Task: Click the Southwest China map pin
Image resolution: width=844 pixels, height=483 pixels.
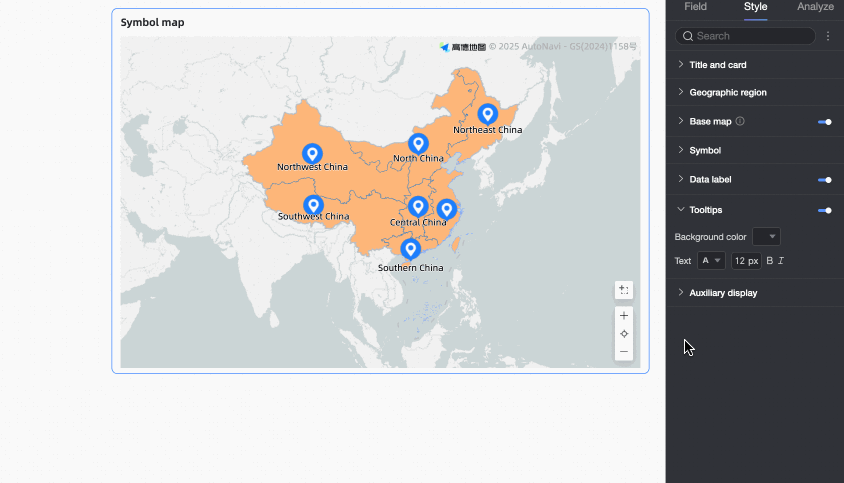Action: (313, 205)
